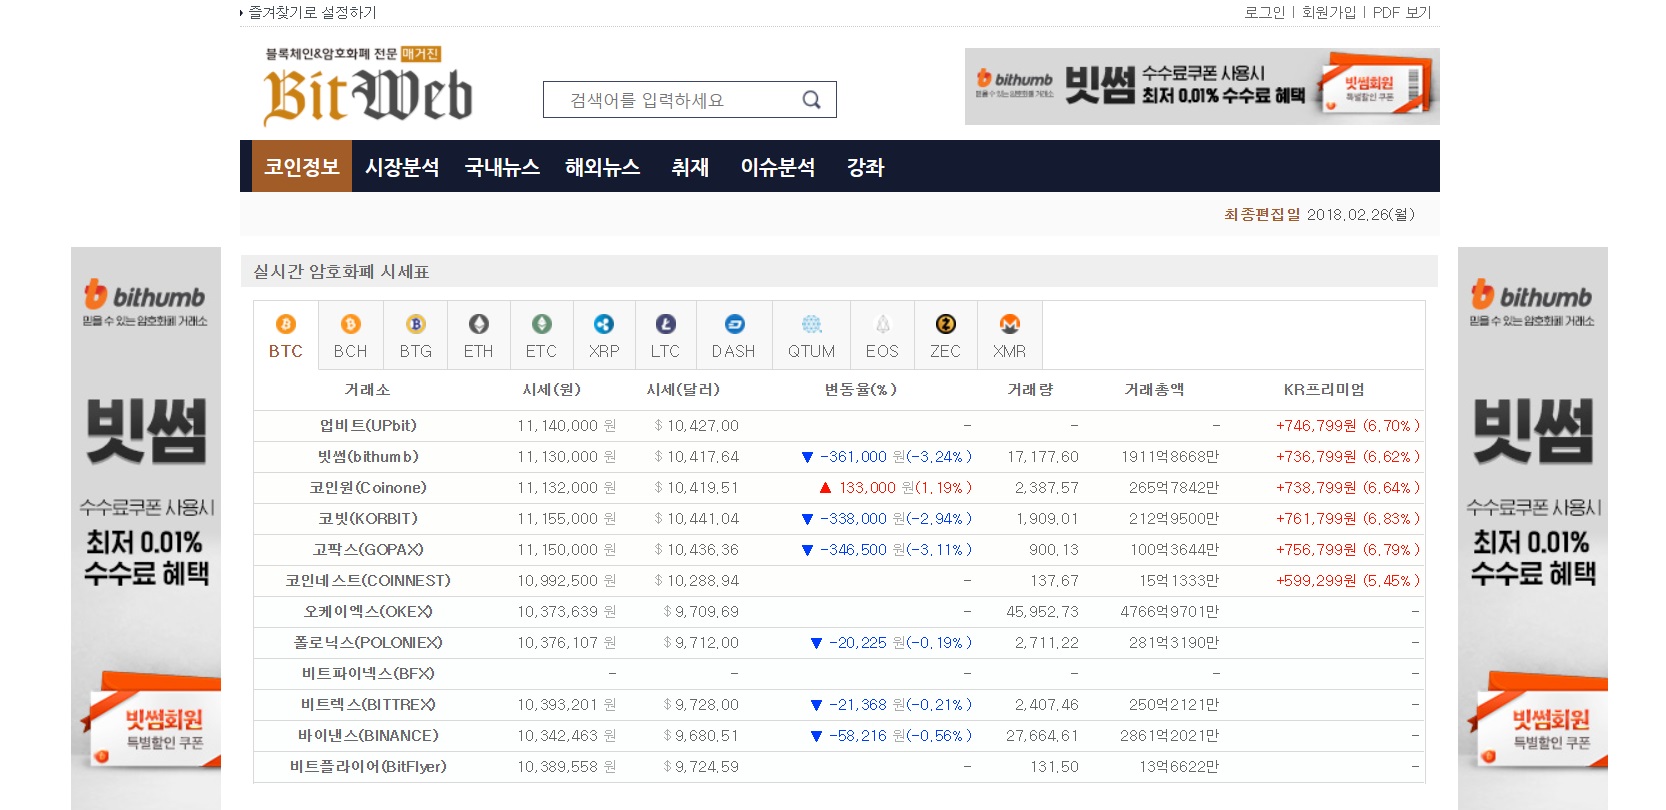1666x810 pixels.
Task: Select the BTC coin tab icon
Action: [286, 324]
